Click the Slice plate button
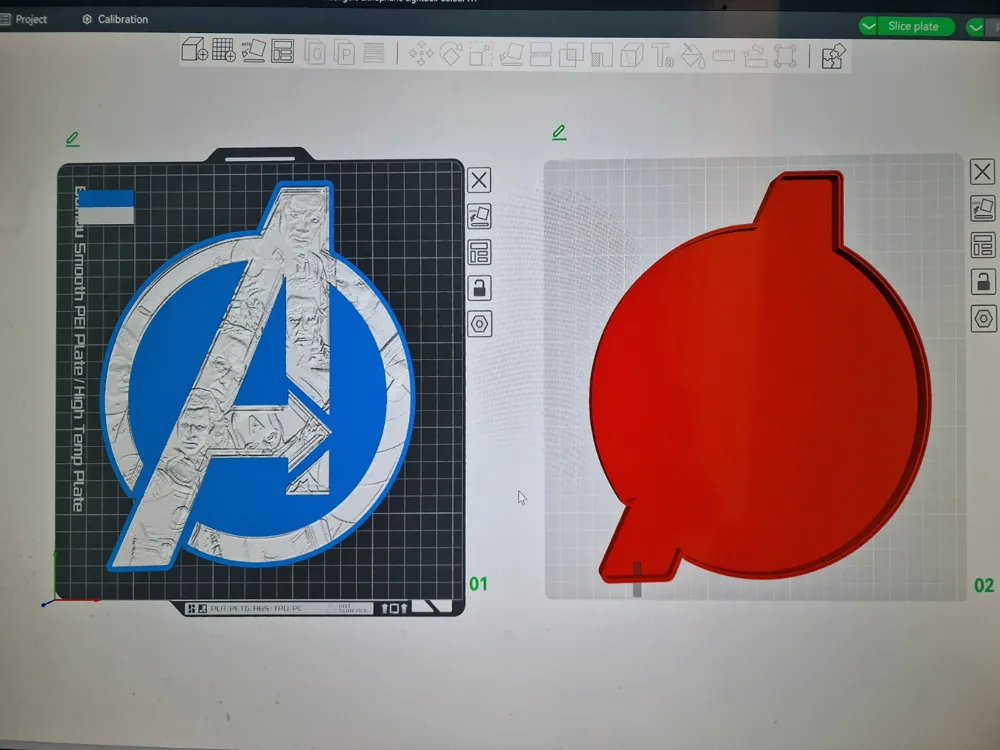 913,26
